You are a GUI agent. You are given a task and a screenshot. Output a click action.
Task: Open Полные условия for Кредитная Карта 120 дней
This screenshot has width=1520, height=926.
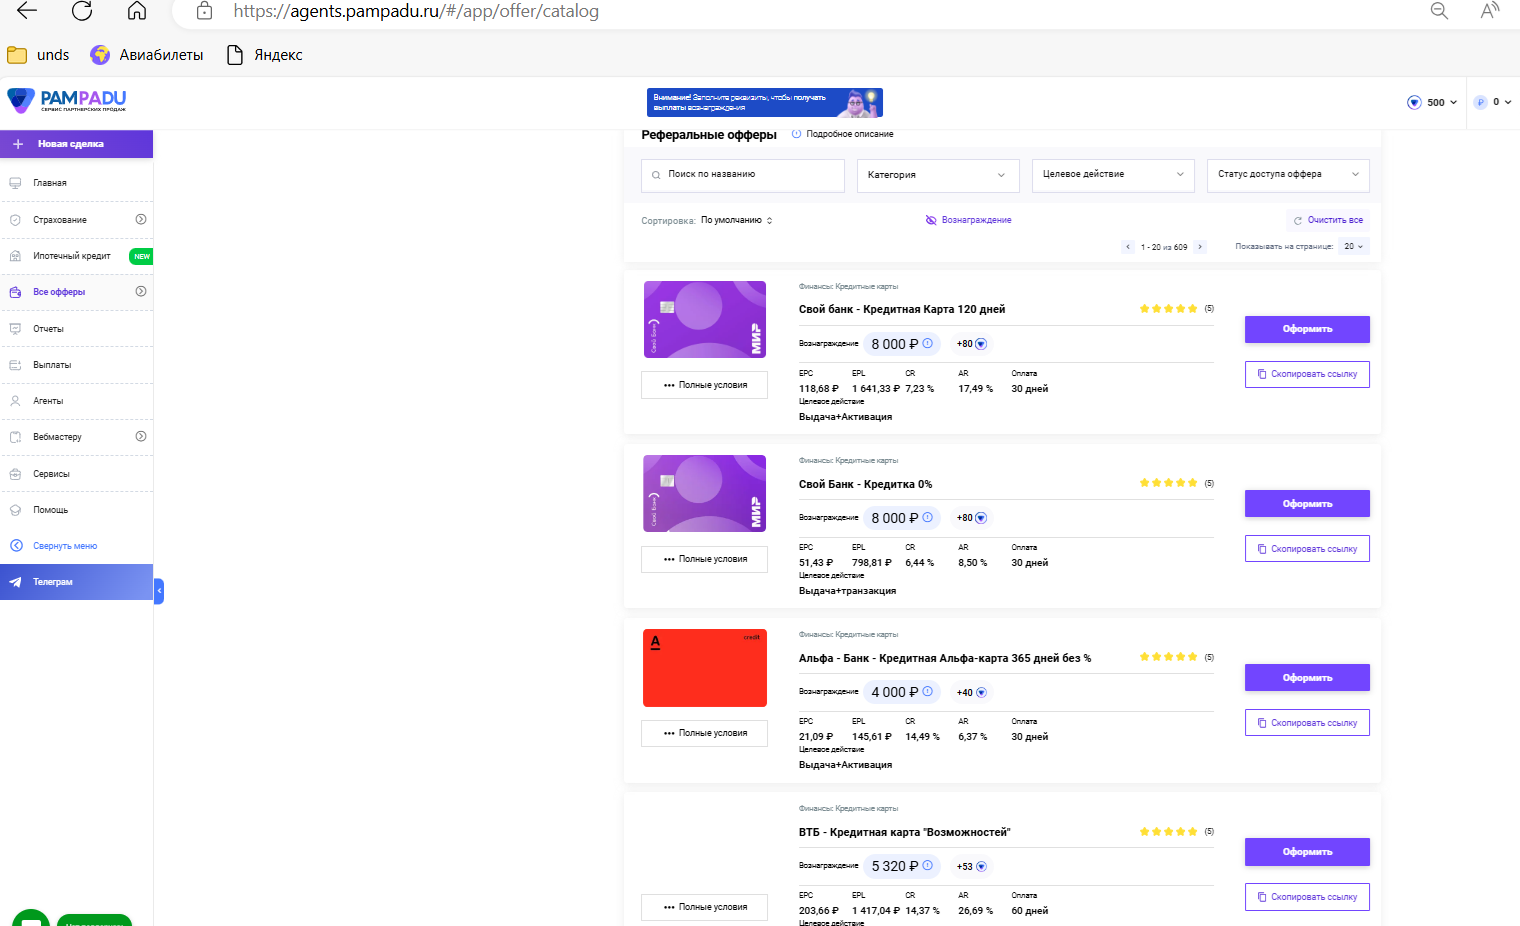(x=705, y=385)
